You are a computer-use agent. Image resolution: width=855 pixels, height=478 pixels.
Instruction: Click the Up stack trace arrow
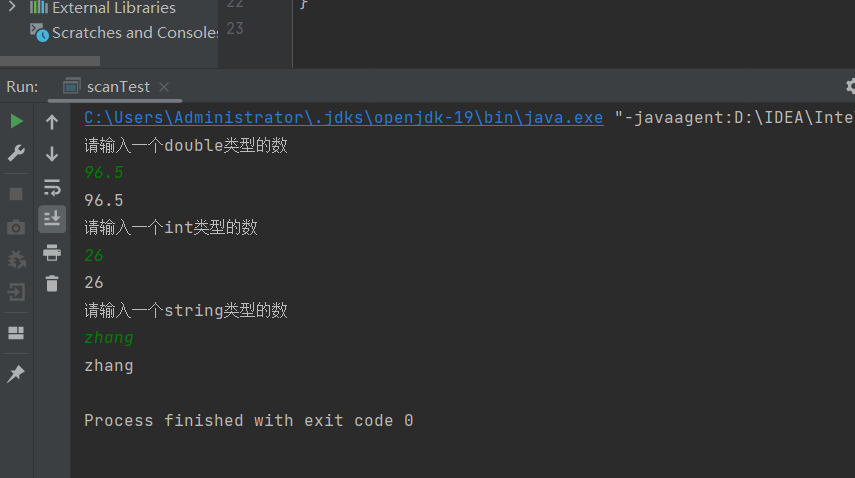pos(52,122)
